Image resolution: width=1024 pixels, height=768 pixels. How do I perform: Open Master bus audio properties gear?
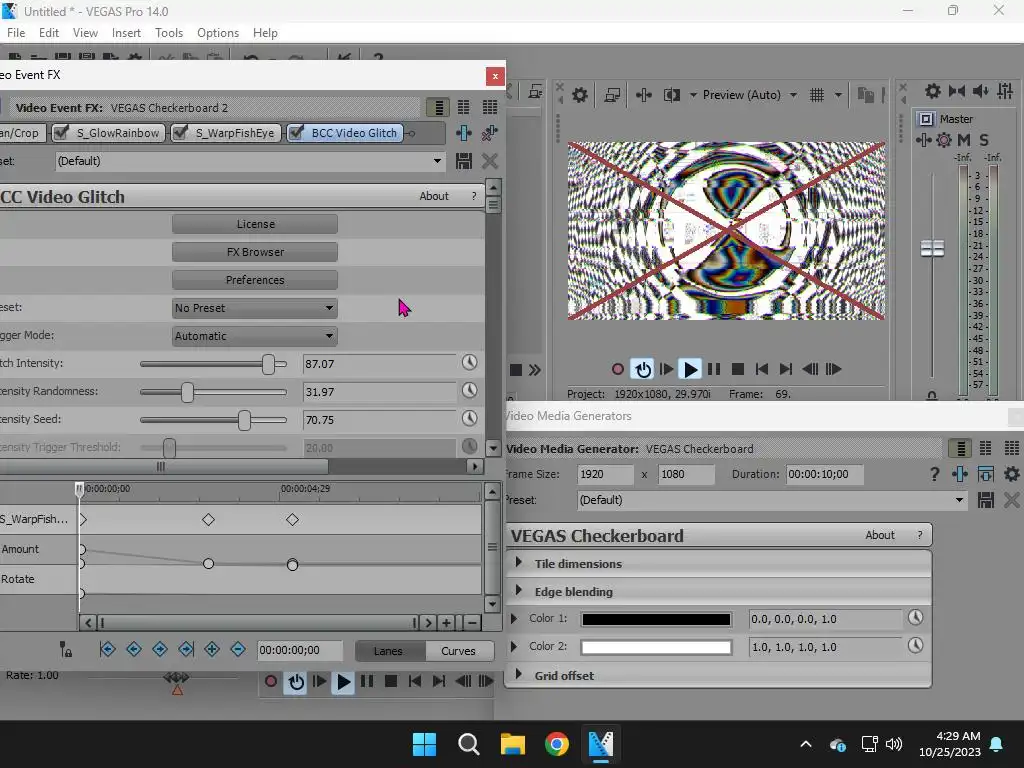(x=933, y=91)
